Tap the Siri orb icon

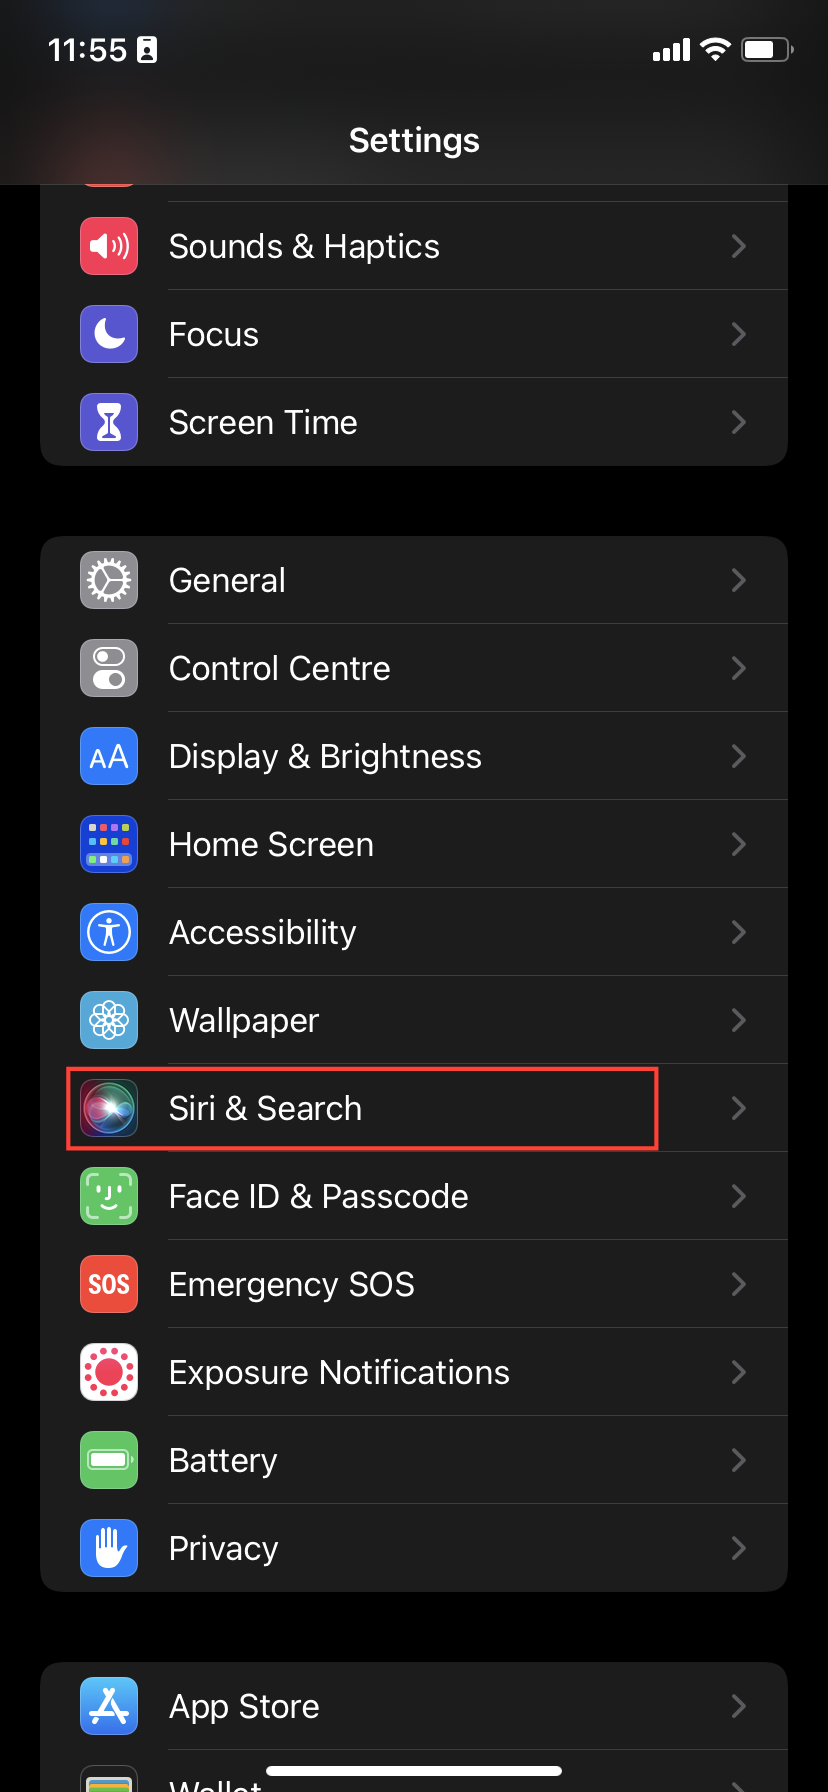coord(109,1108)
